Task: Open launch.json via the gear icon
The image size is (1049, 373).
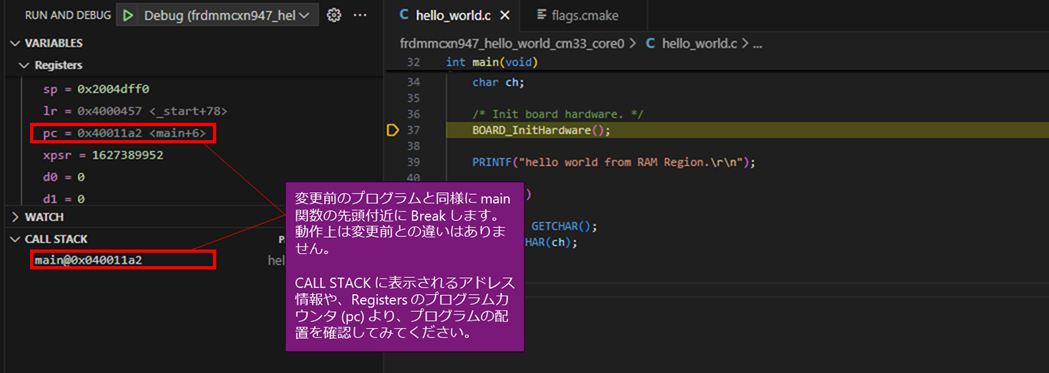Action: 334,15
